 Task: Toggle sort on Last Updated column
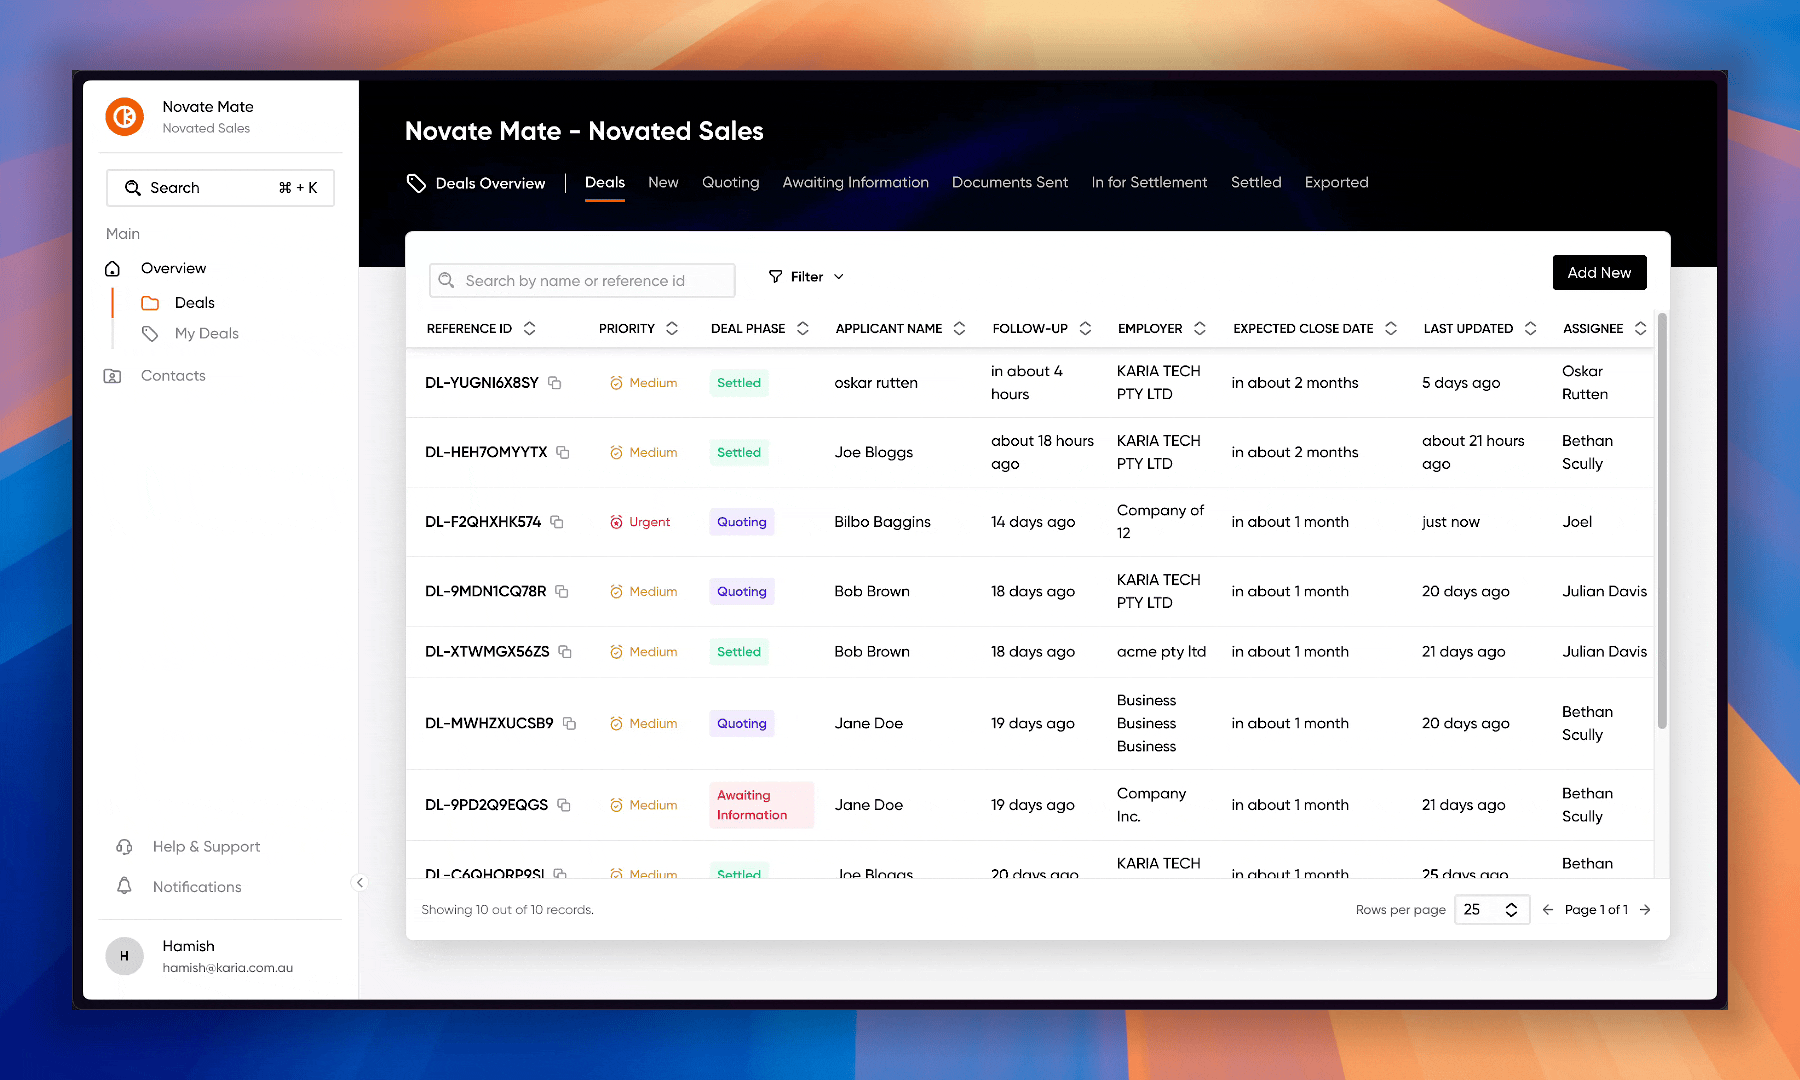(x=1530, y=328)
